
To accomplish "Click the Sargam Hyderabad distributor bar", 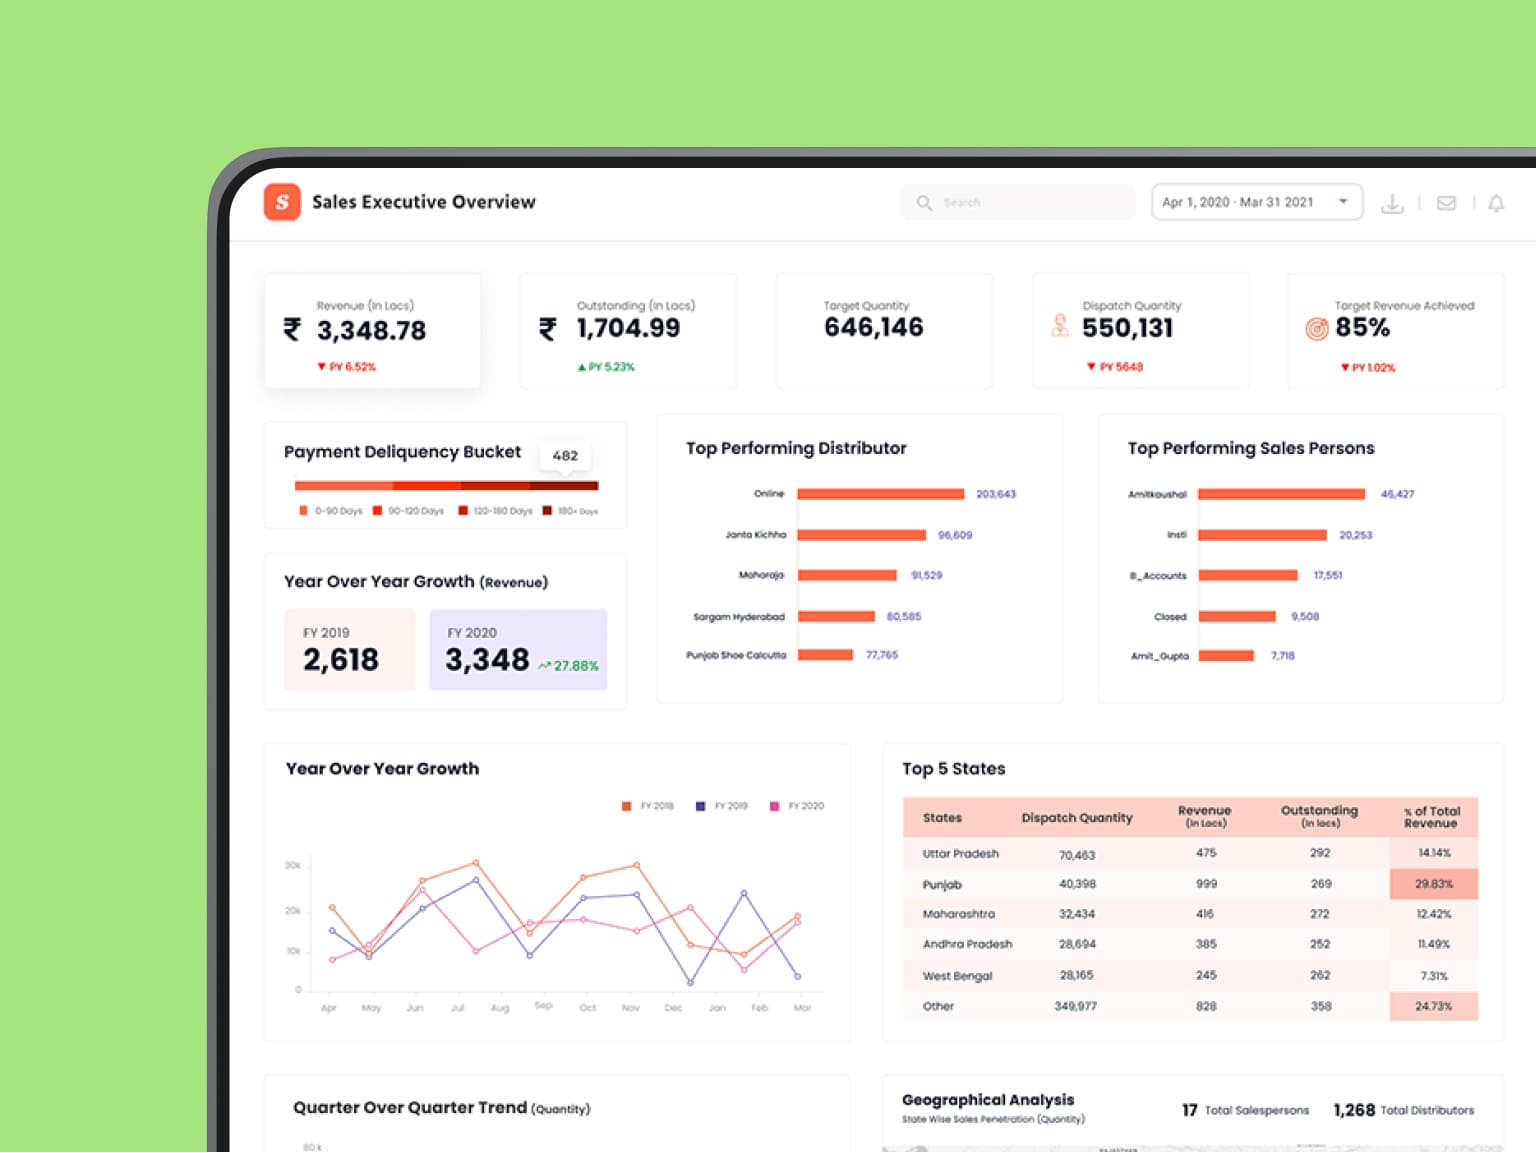I will pos(836,616).
